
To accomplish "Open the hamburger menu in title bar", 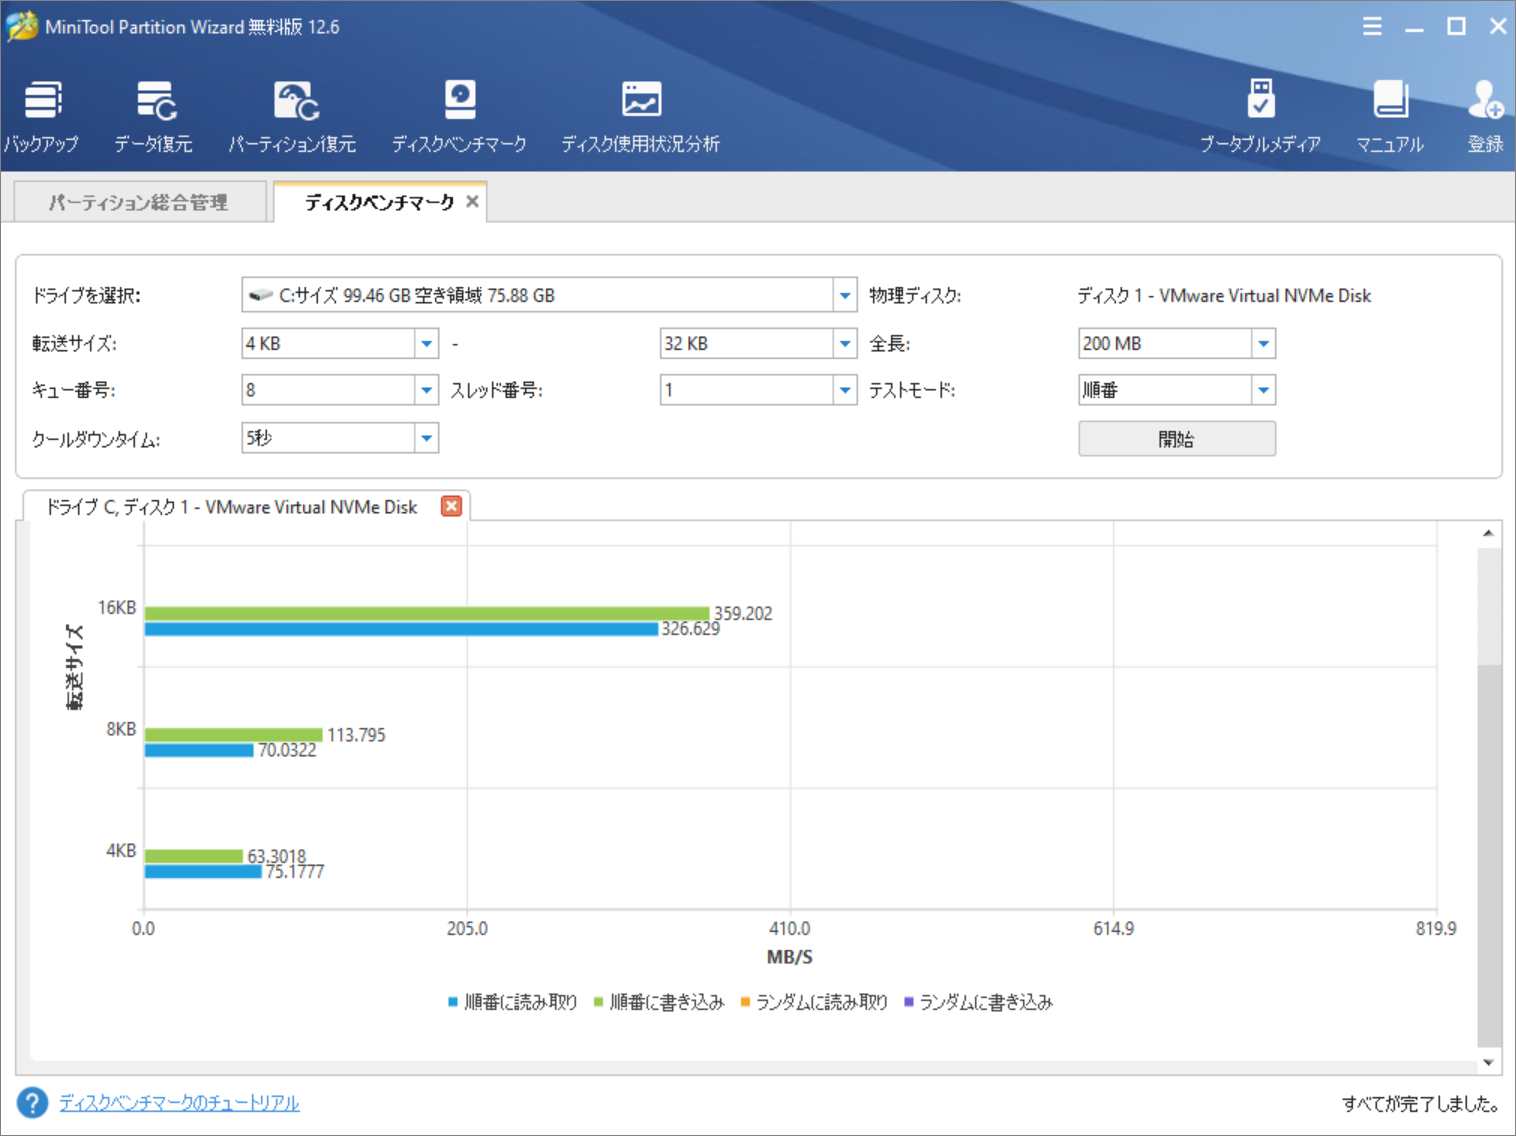I will pos(1371,27).
